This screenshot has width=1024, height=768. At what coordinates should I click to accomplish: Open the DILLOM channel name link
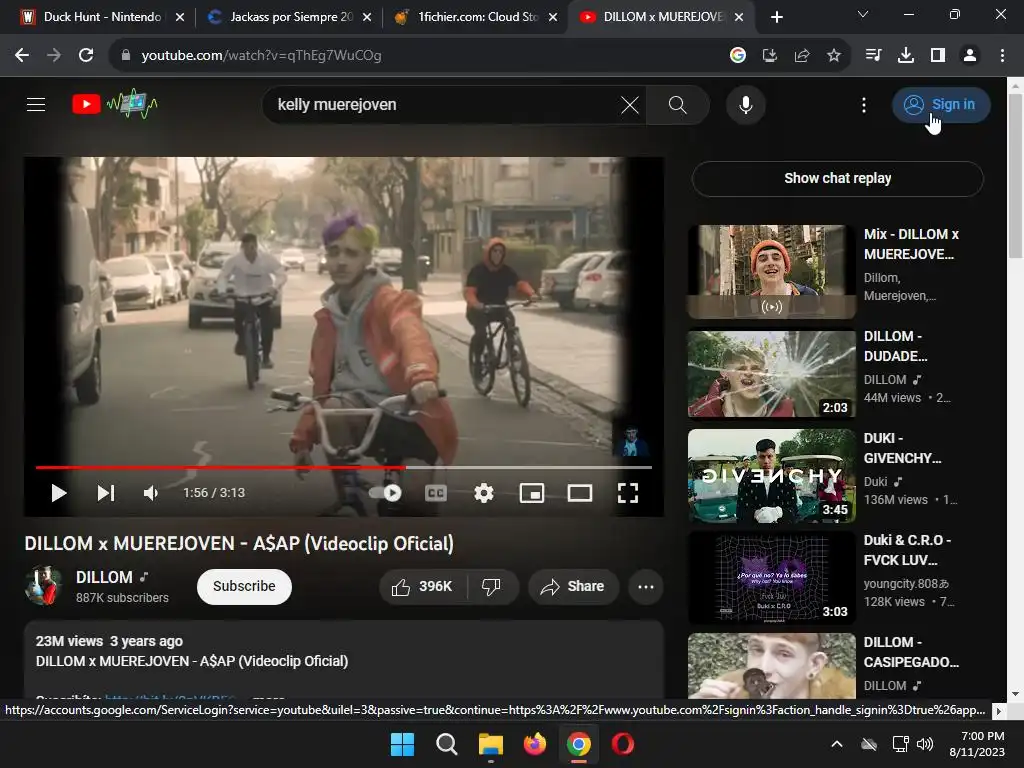pyautogui.click(x=104, y=577)
